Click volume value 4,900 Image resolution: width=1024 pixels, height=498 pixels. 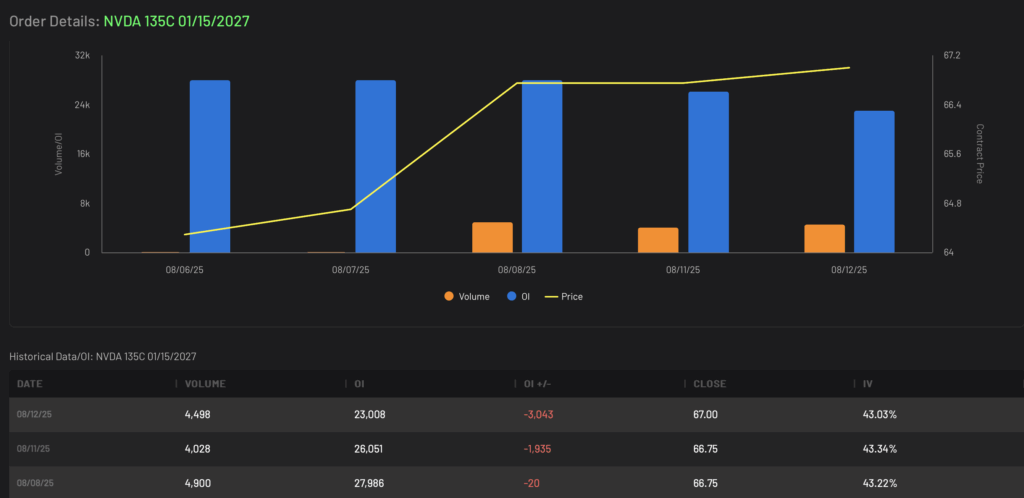197,484
